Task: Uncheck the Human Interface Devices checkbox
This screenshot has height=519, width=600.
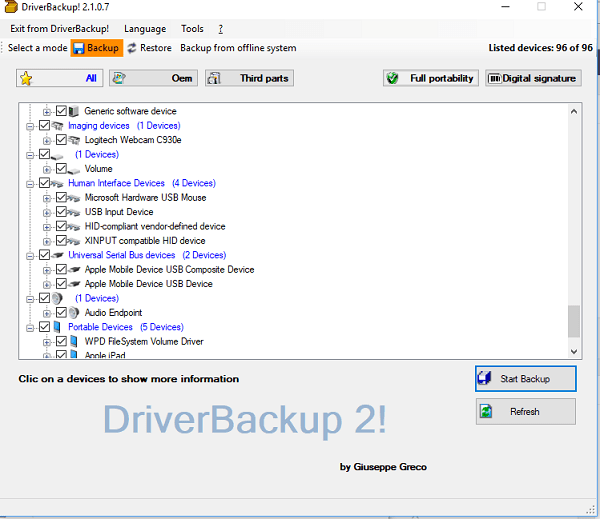Action: click(x=44, y=183)
